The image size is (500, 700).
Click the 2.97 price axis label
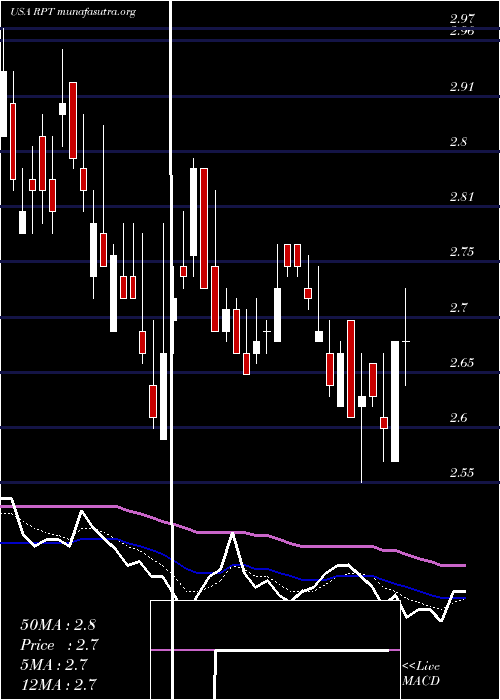462,20
